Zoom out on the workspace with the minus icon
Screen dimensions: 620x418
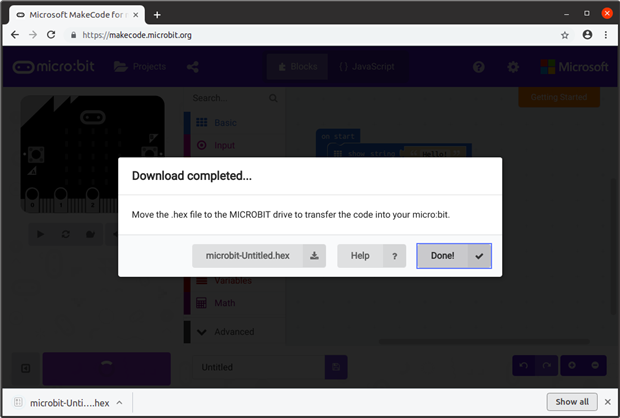(595, 365)
